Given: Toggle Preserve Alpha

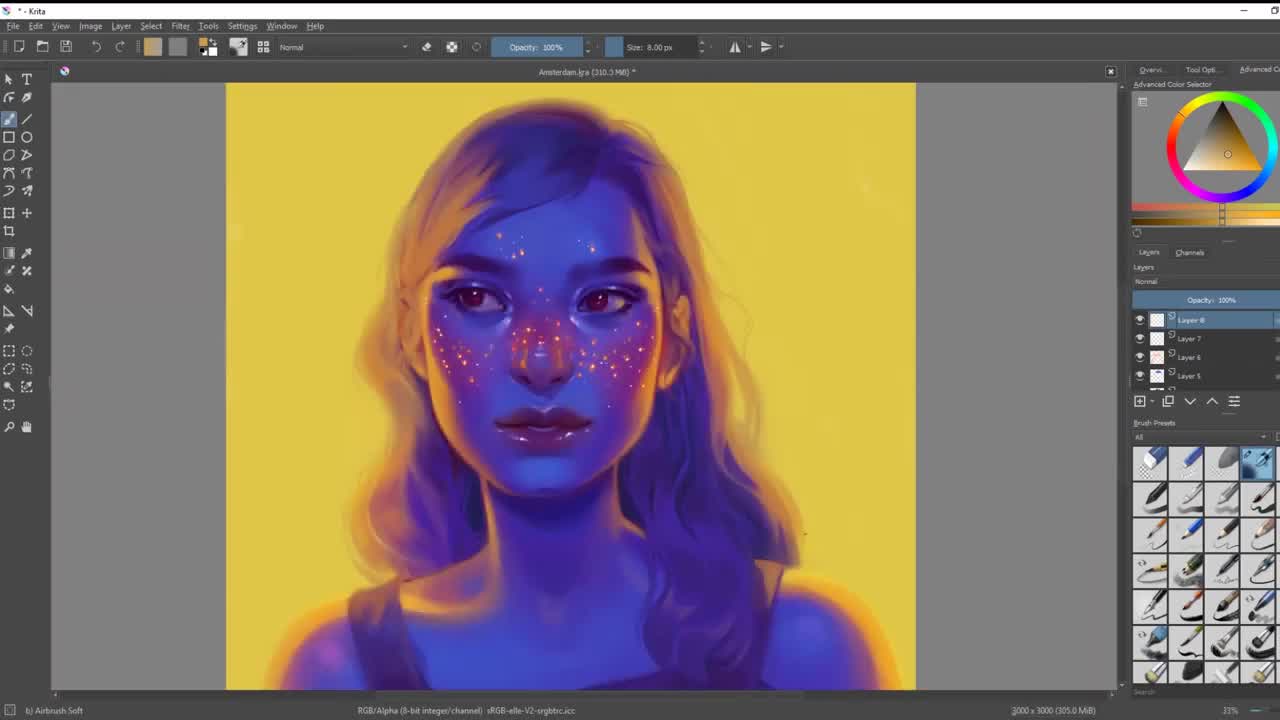Looking at the screenshot, I should click(452, 47).
